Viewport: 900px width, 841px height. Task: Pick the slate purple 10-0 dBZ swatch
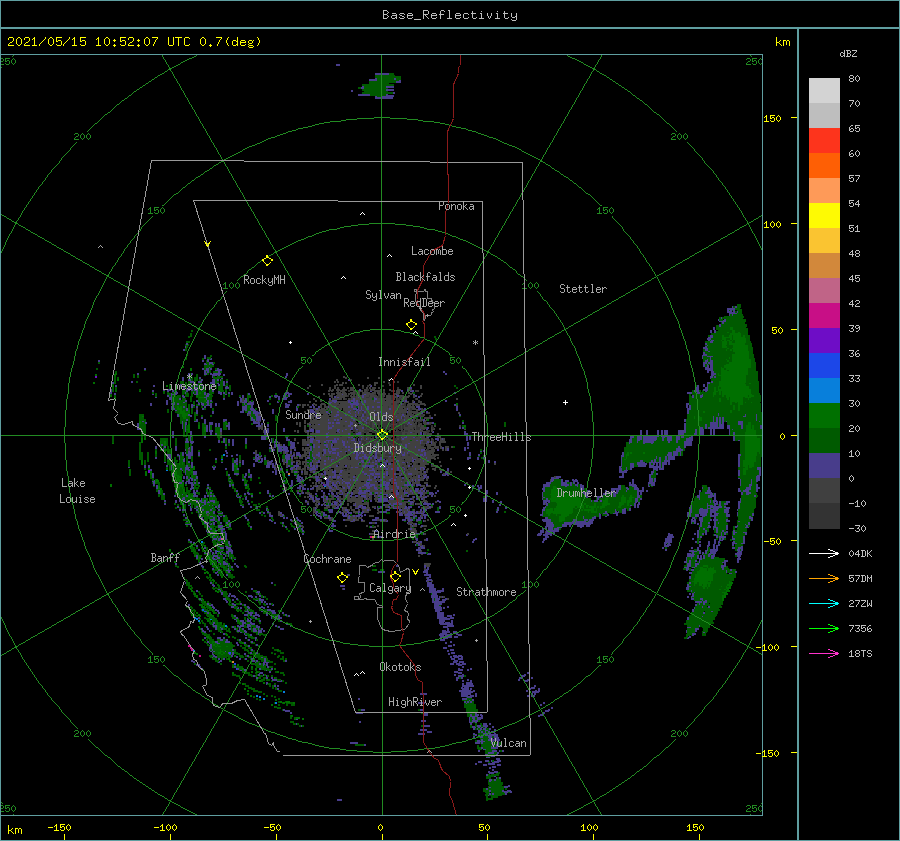point(824,465)
